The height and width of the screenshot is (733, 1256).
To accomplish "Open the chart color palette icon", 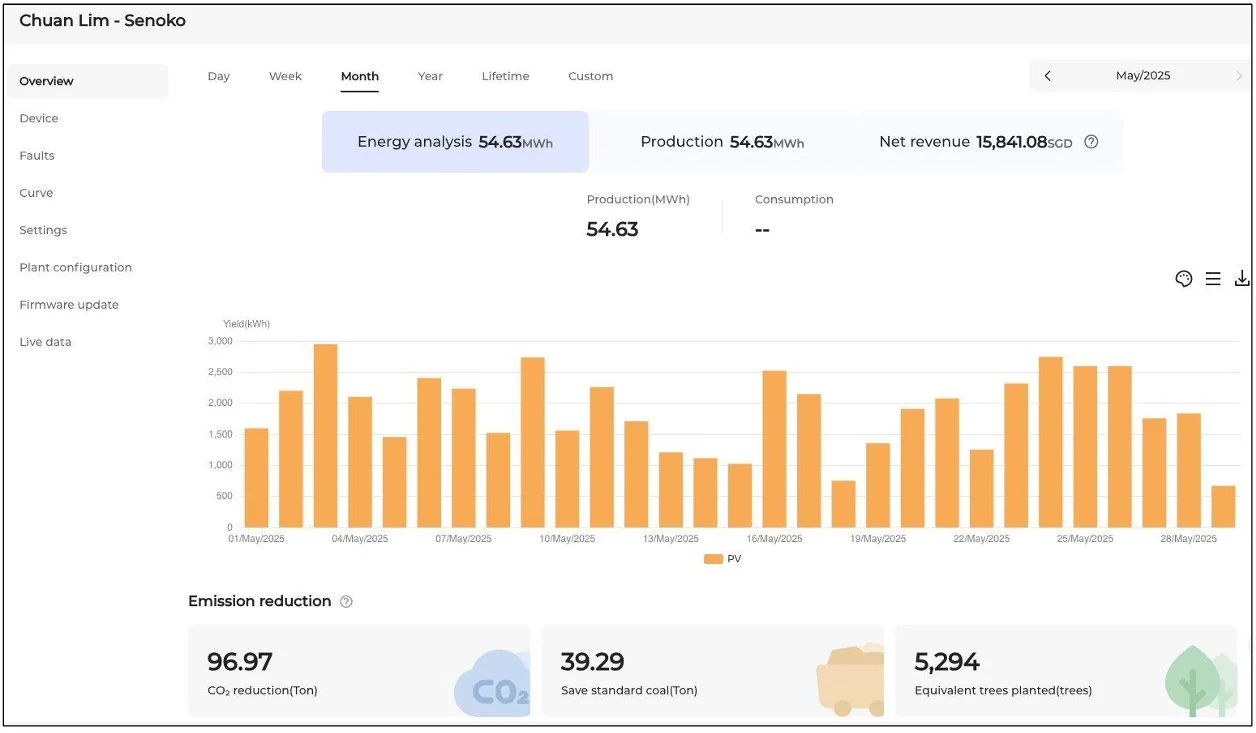I will (1184, 279).
